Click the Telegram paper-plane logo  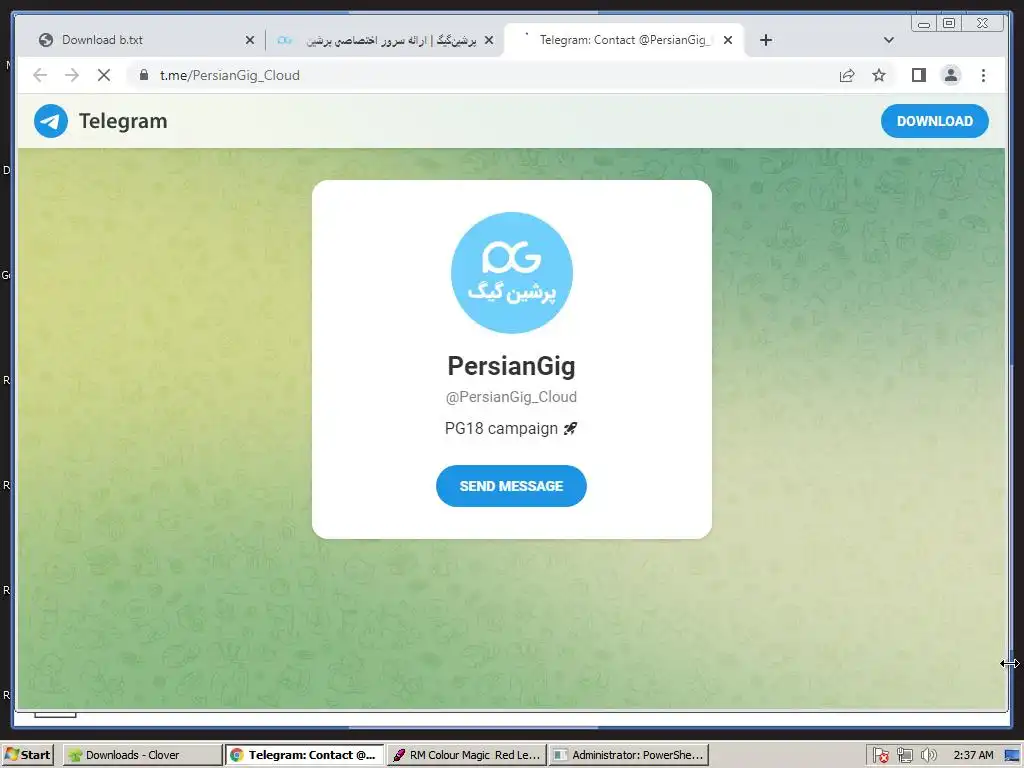coord(51,121)
